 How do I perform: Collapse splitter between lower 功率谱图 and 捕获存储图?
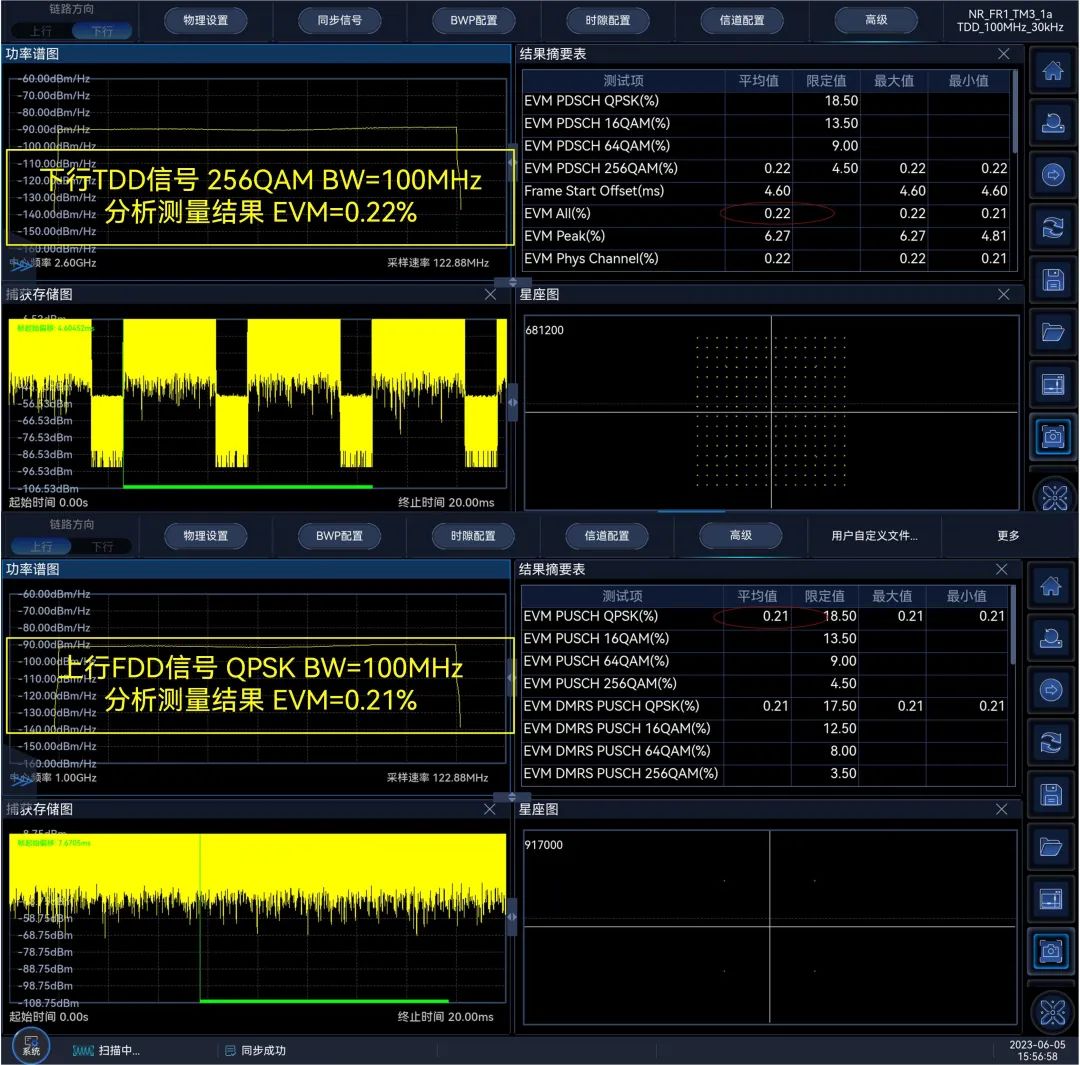pos(512,797)
